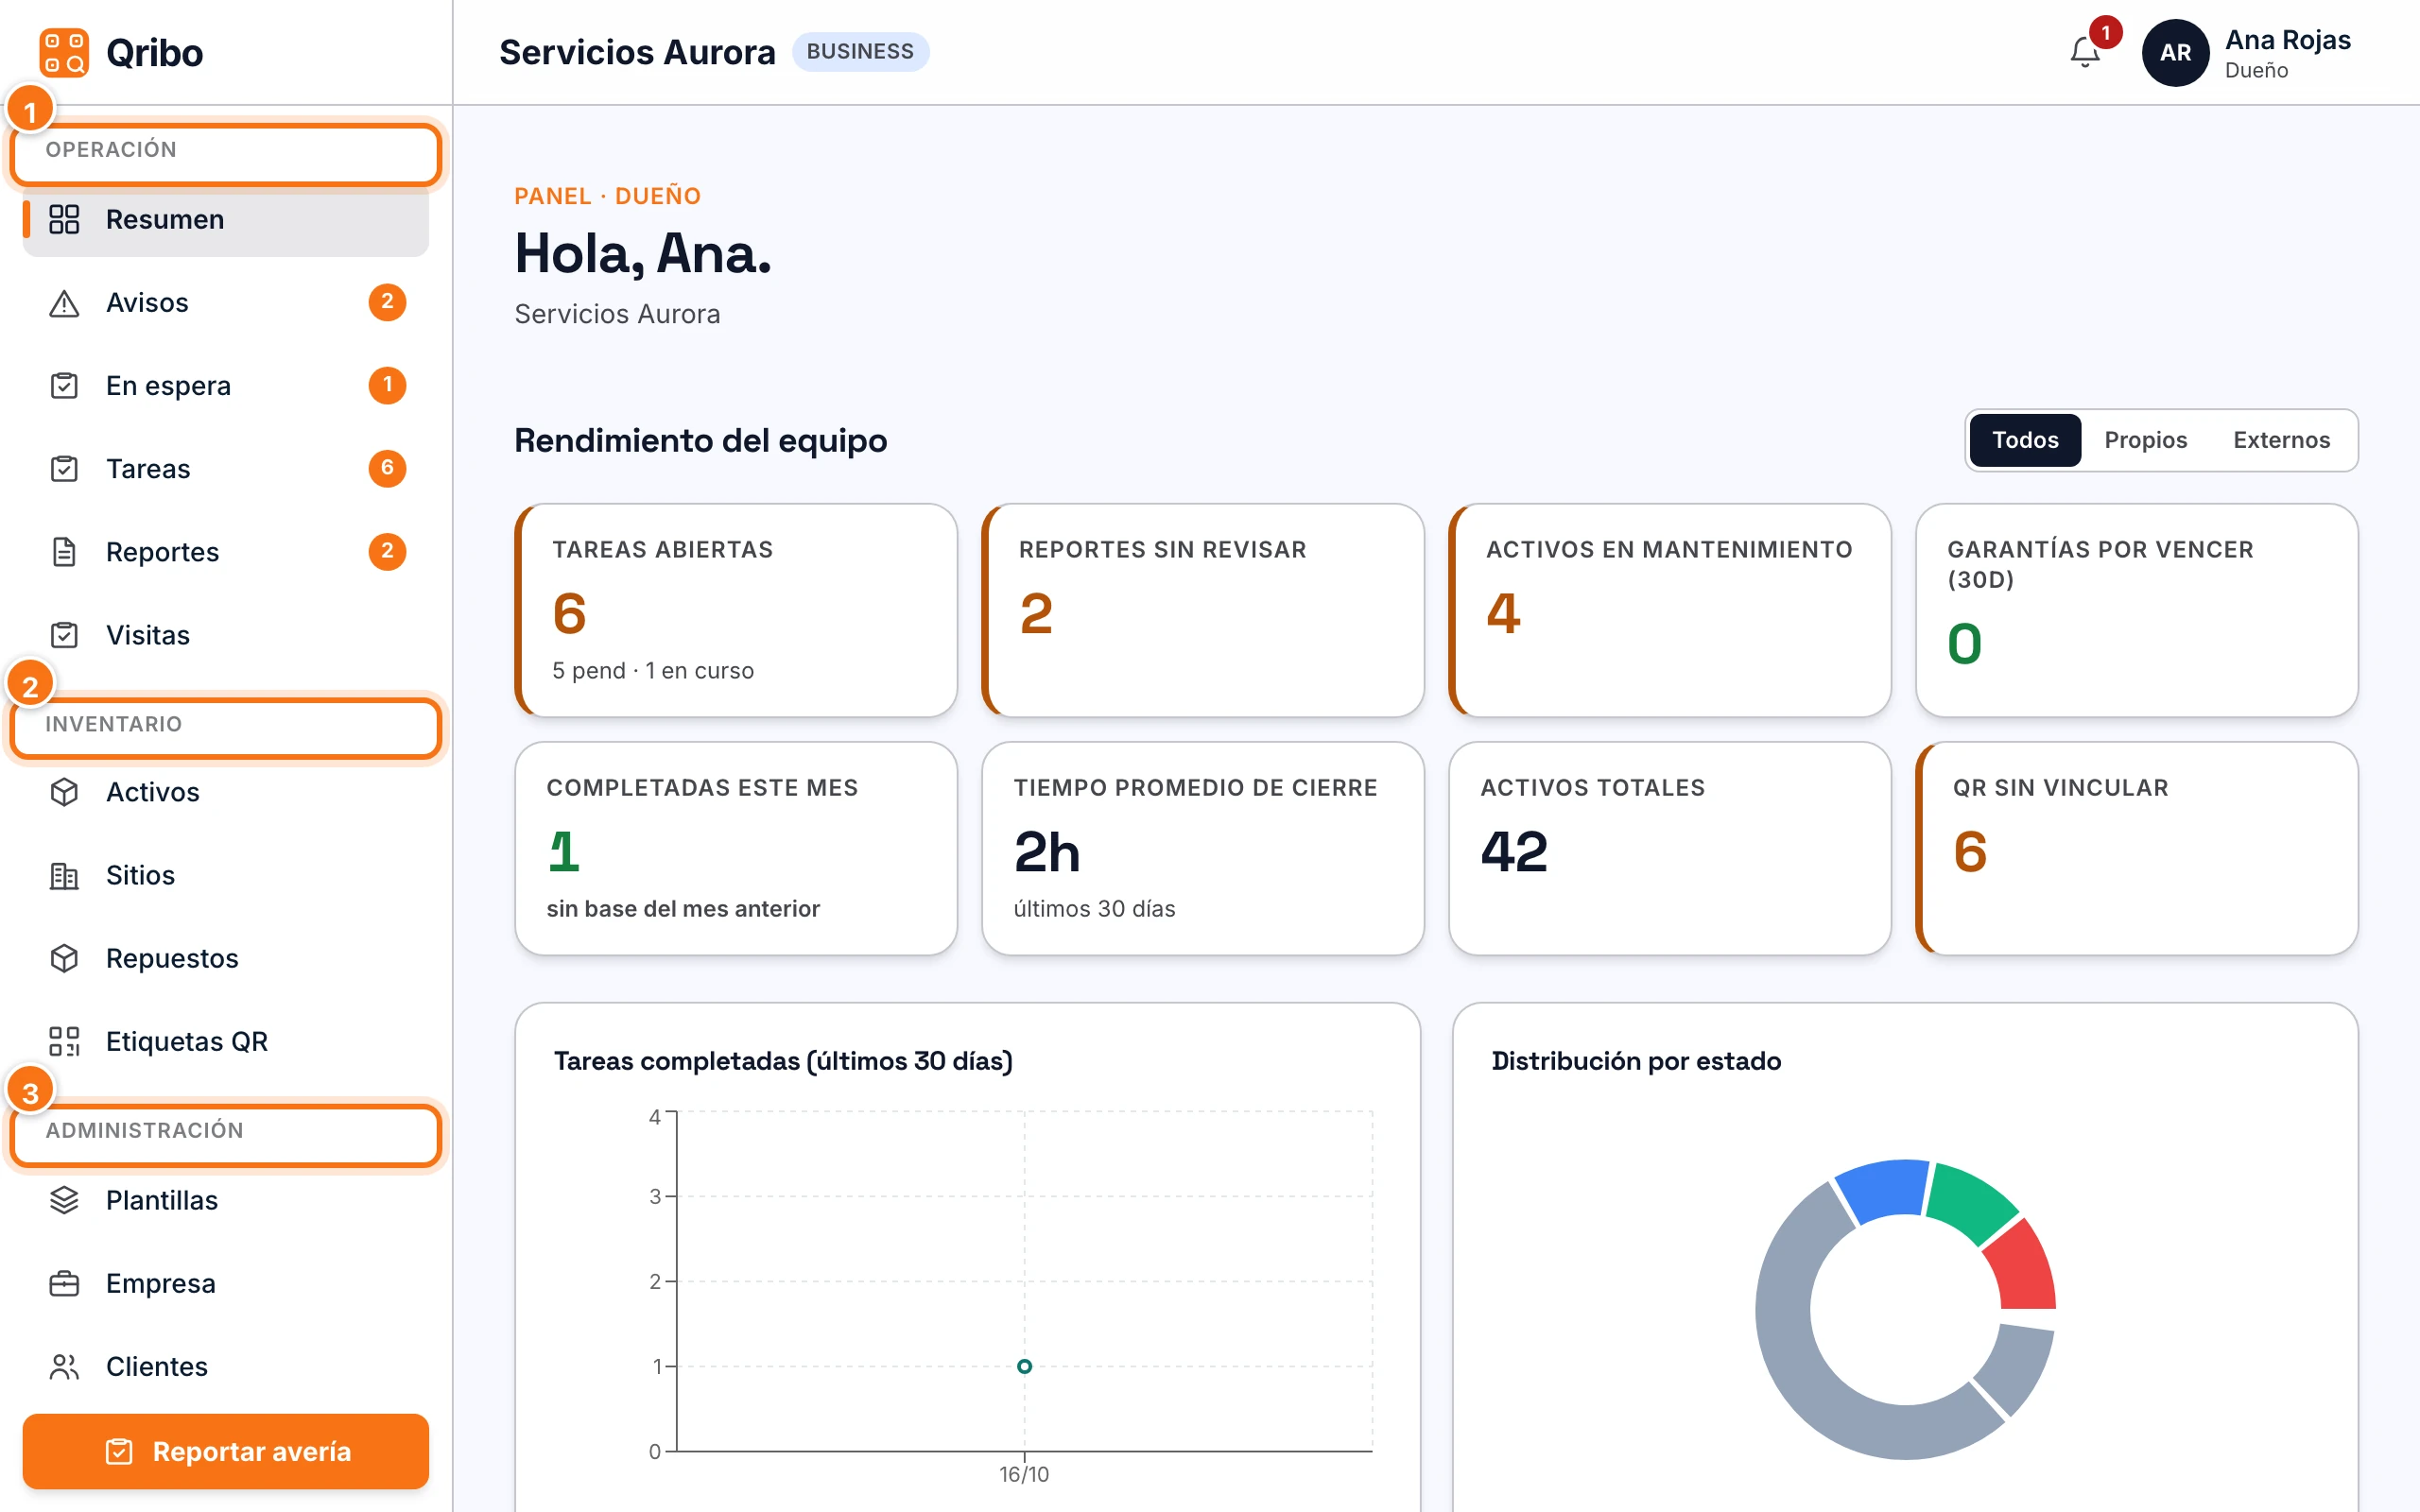
Task: Click the Tareas clipboard icon
Action: click(64, 469)
